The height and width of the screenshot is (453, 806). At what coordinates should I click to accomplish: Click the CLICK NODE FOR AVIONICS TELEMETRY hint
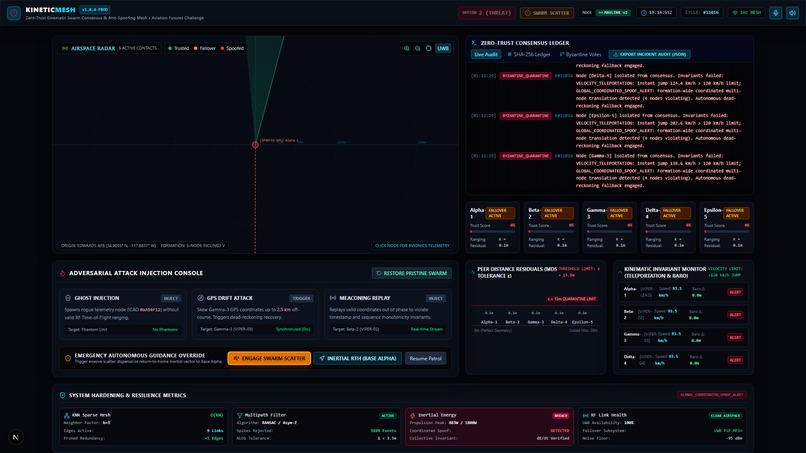[x=412, y=246]
